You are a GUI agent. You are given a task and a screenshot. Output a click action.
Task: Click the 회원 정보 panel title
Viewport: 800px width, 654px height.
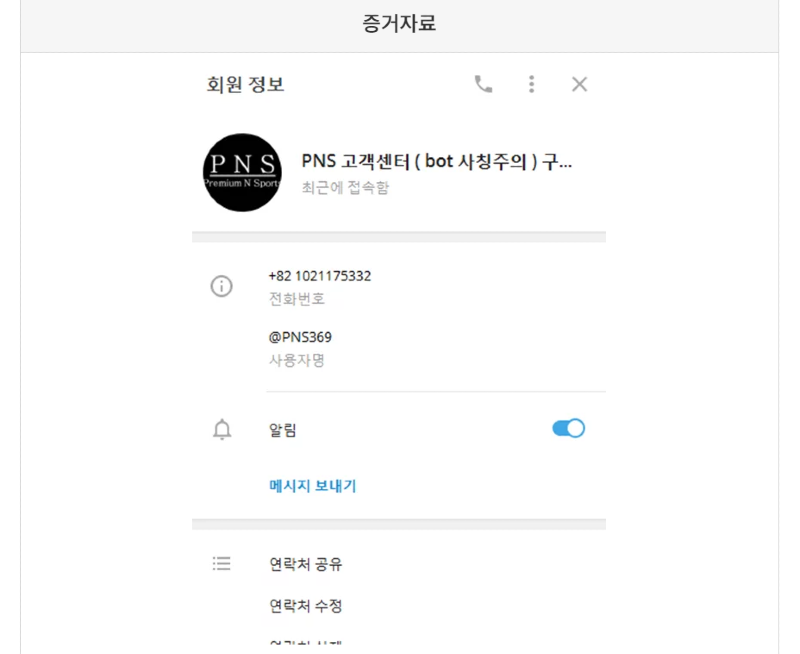tap(245, 85)
